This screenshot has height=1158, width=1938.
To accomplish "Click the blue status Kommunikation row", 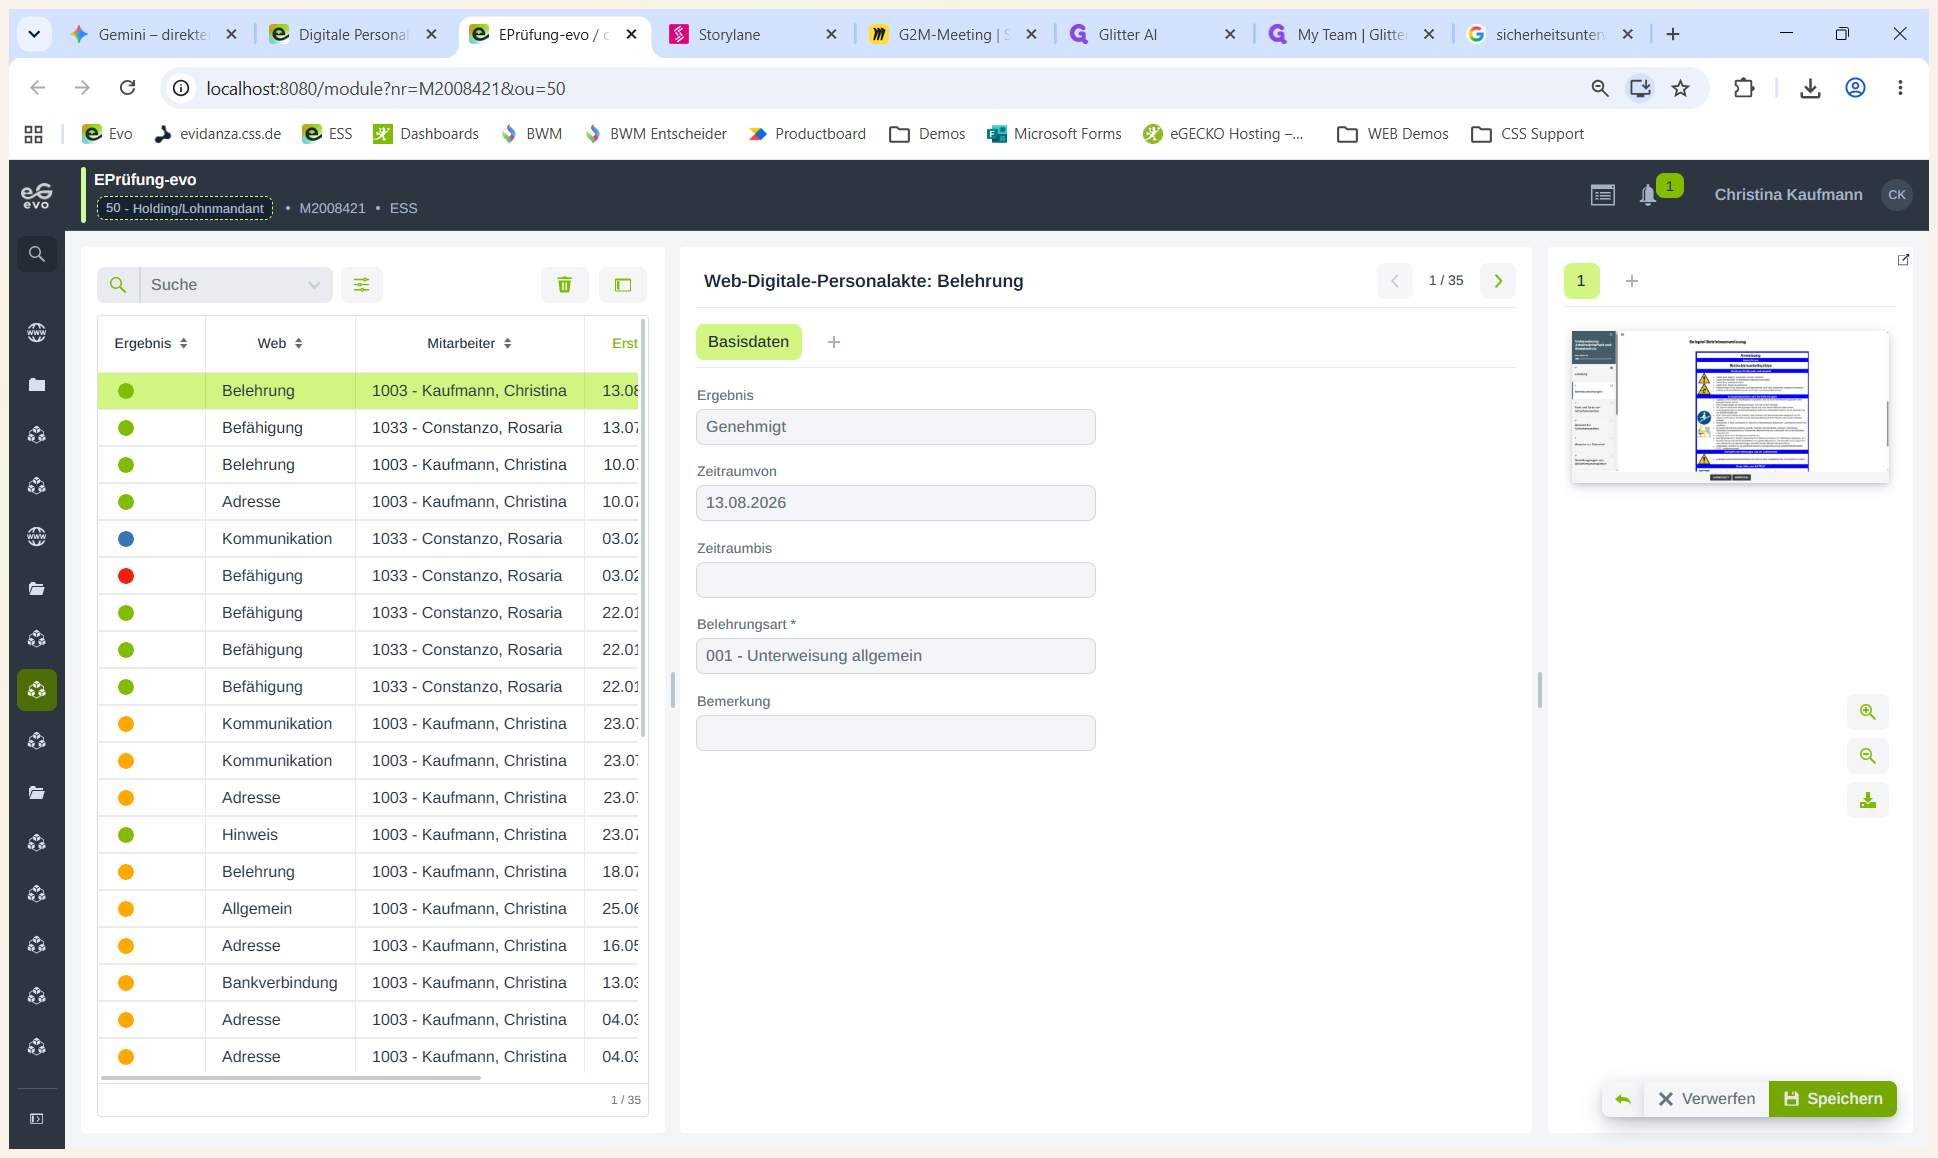I will pyautogui.click(x=368, y=539).
